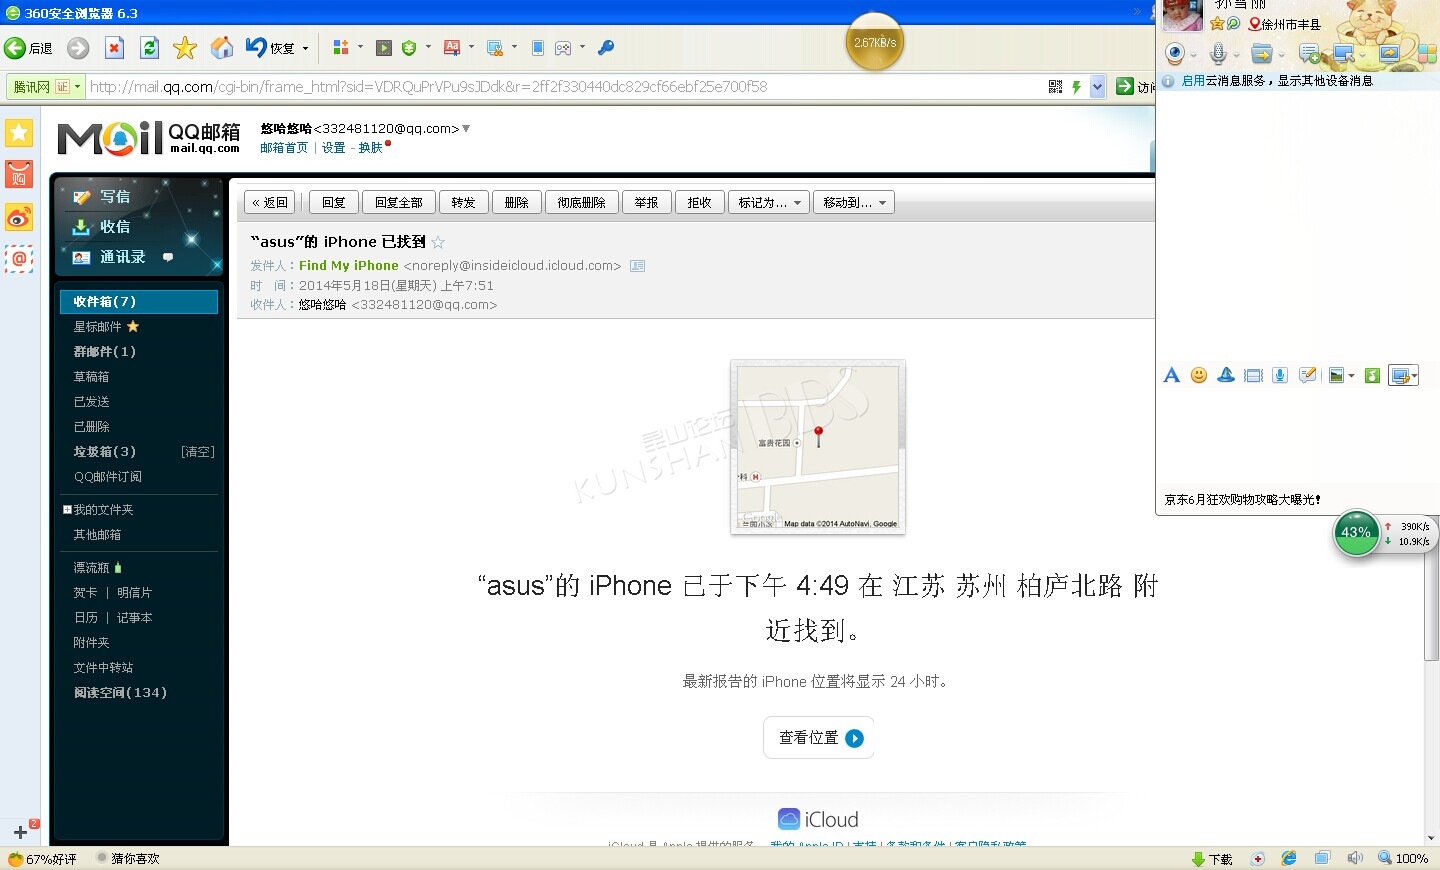Expand dropdown next to the screenshot icon
The image size is (1440, 870).
[514, 47]
